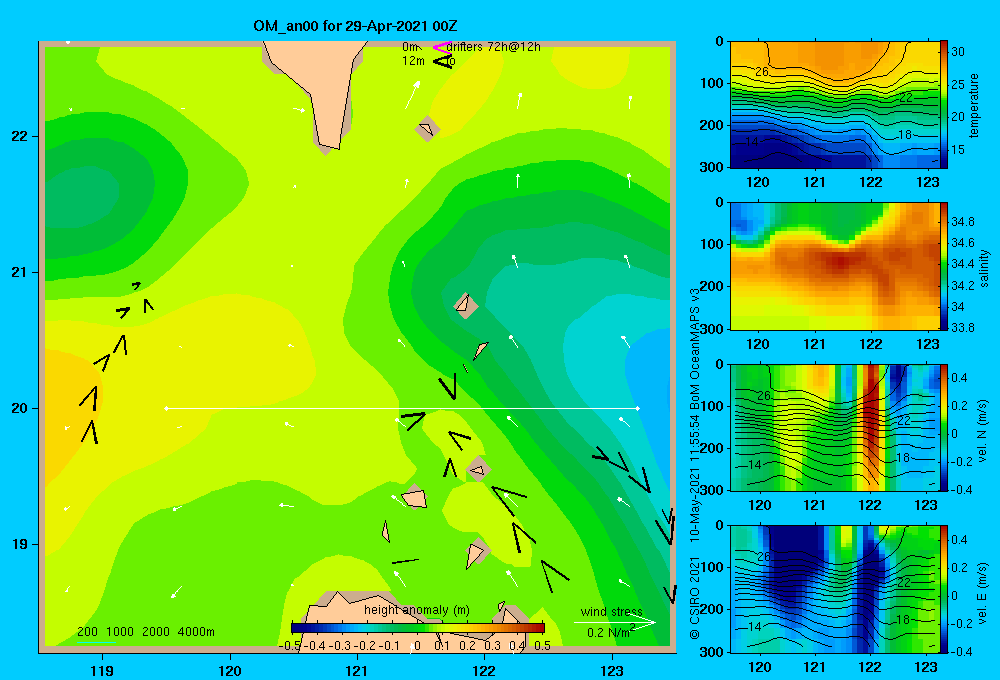Click the 'temperature' axis label

(974, 105)
